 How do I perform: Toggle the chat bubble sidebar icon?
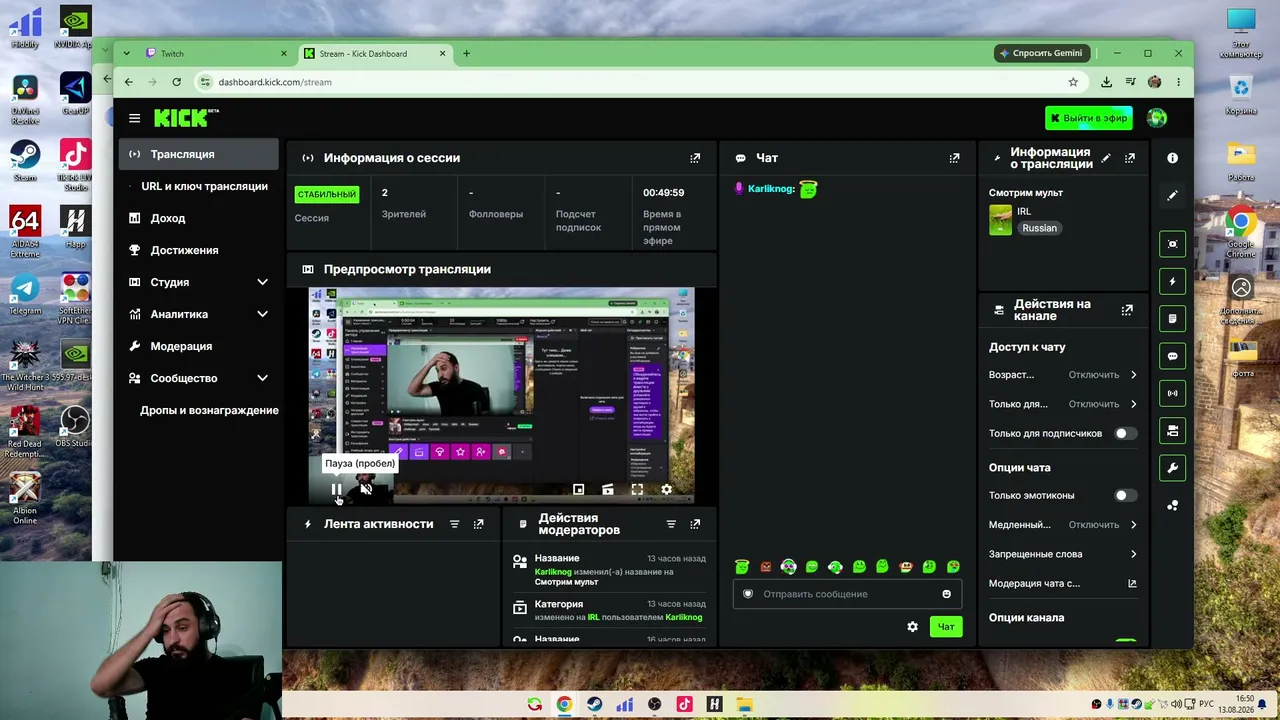click(x=1172, y=356)
